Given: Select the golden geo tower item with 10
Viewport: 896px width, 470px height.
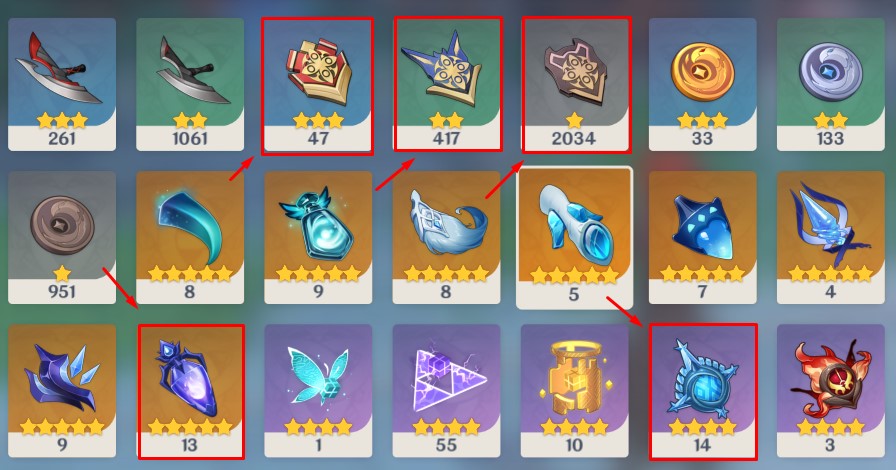Looking at the screenshot, I should pos(574,391).
